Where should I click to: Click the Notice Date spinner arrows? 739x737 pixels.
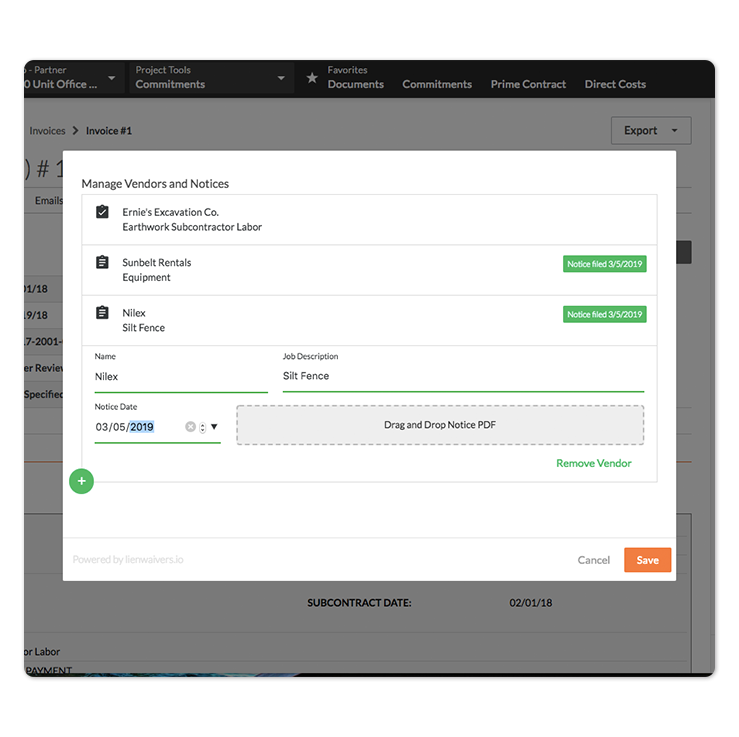(x=203, y=427)
